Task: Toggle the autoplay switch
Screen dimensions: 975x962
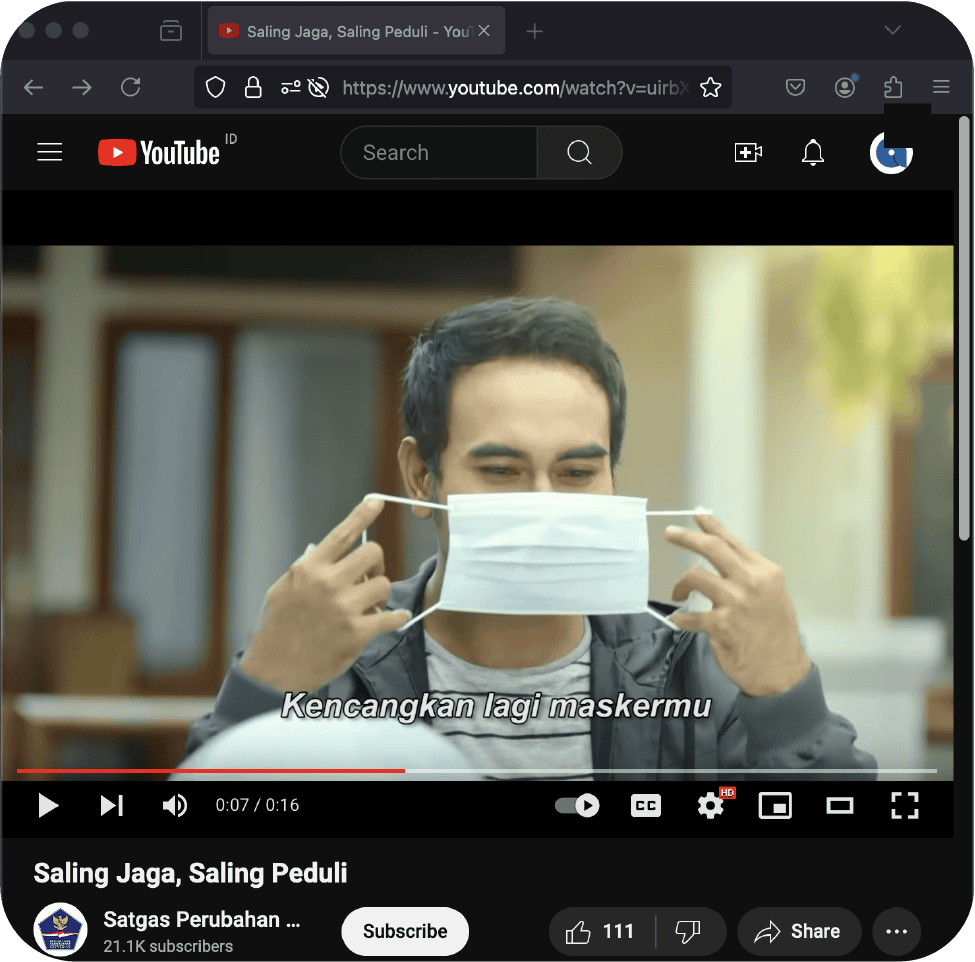Action: [577, 805]
